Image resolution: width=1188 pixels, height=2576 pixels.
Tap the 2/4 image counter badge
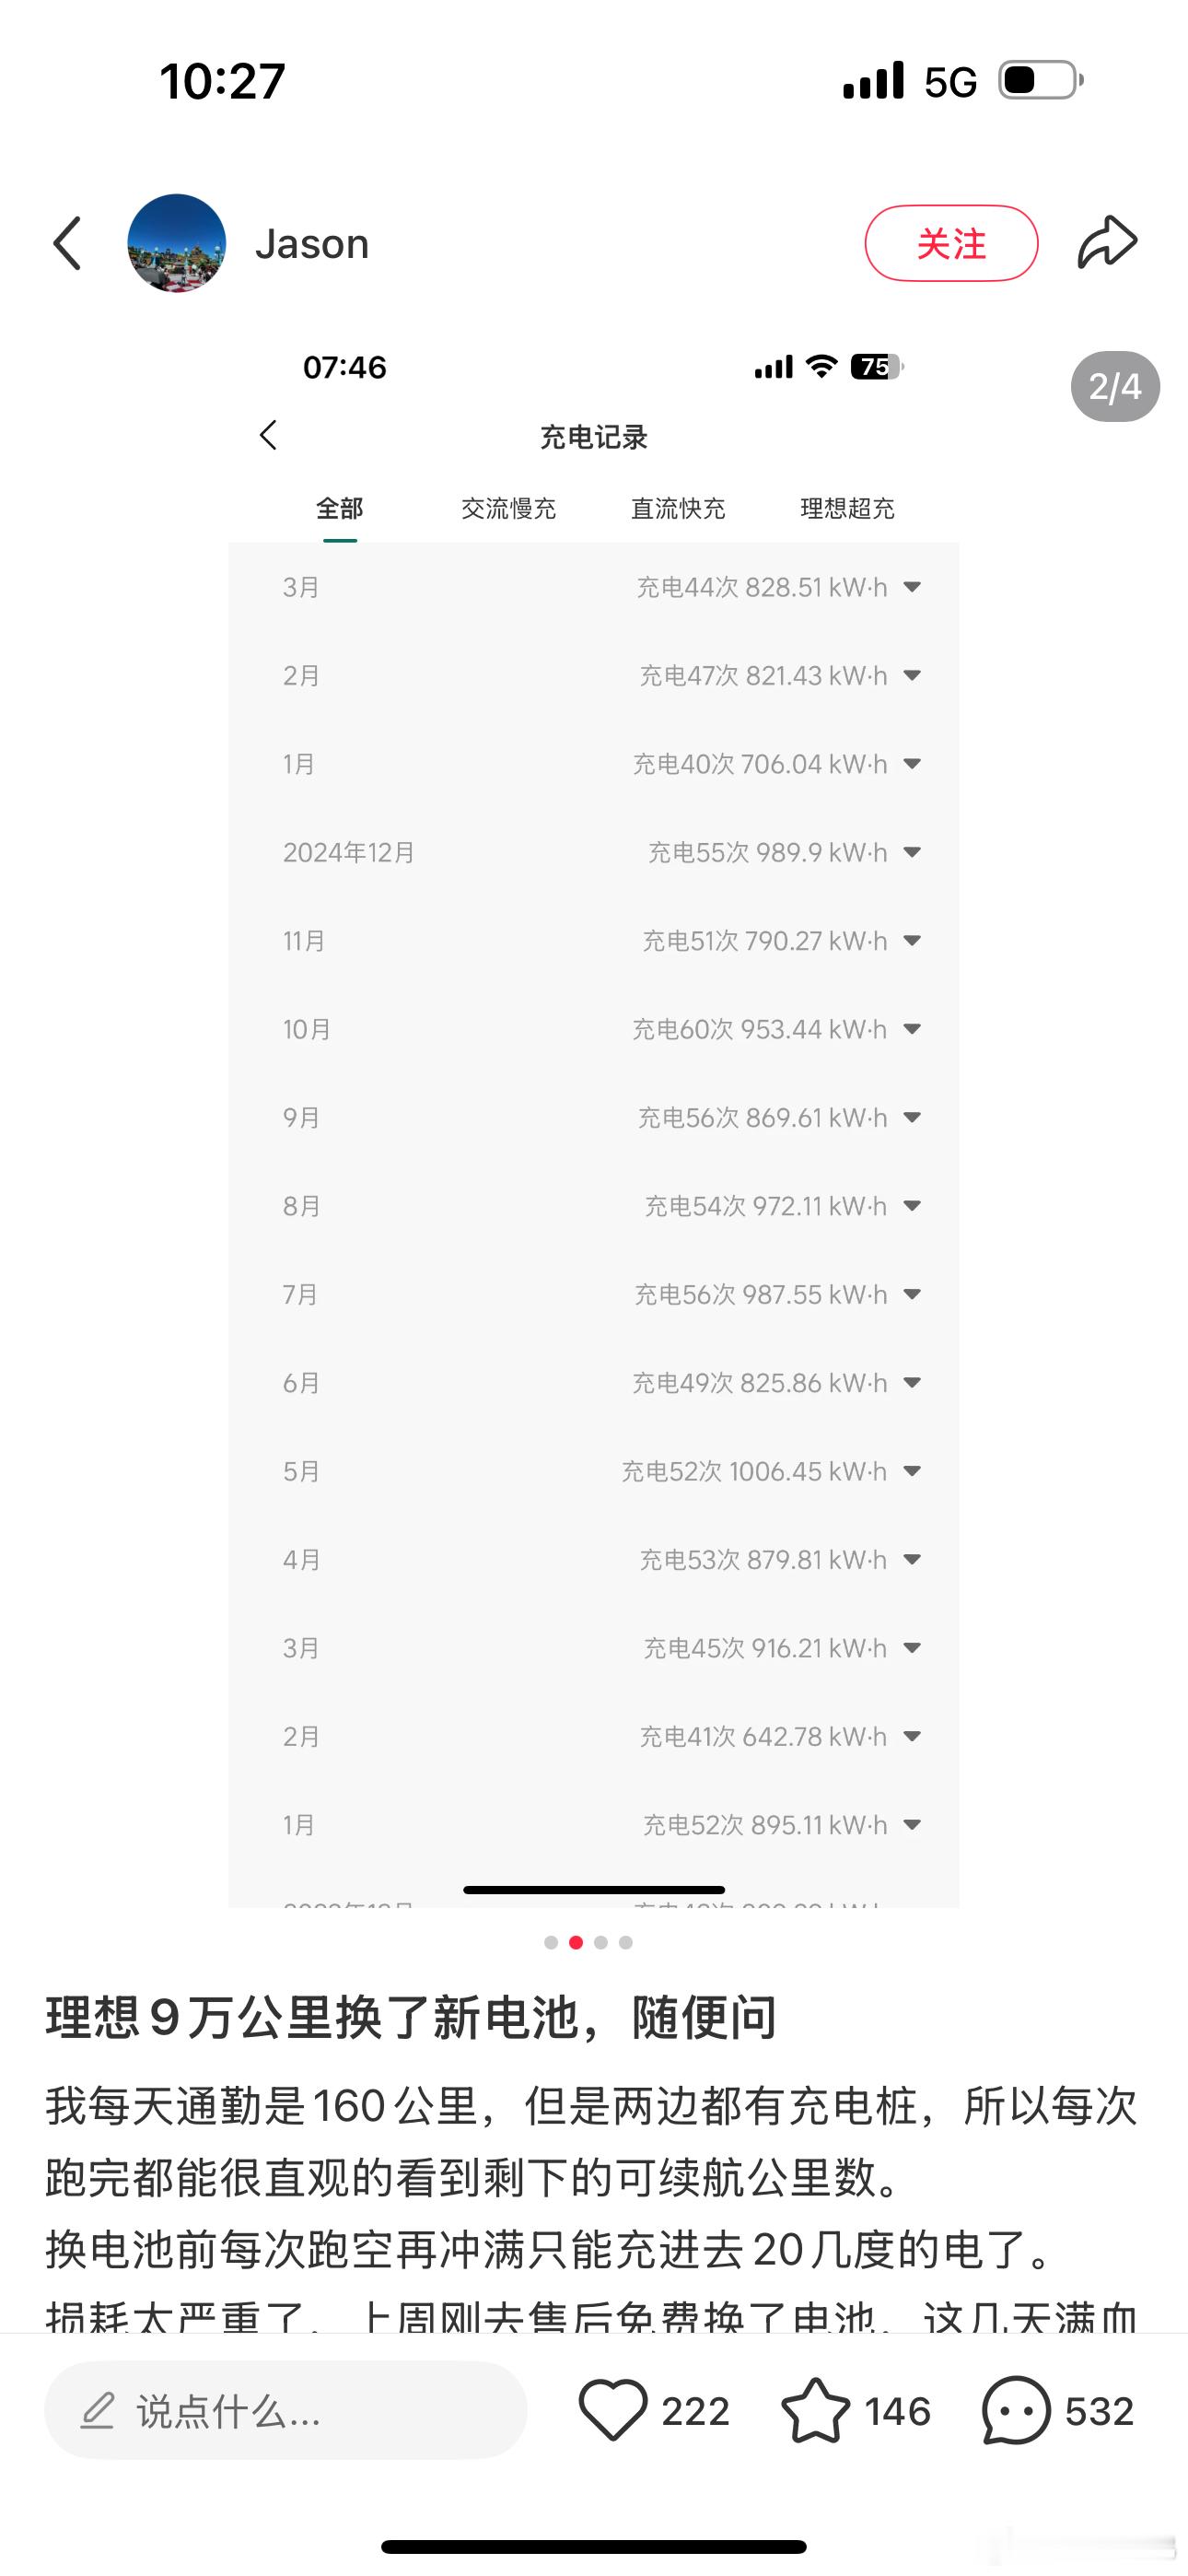1115,386
